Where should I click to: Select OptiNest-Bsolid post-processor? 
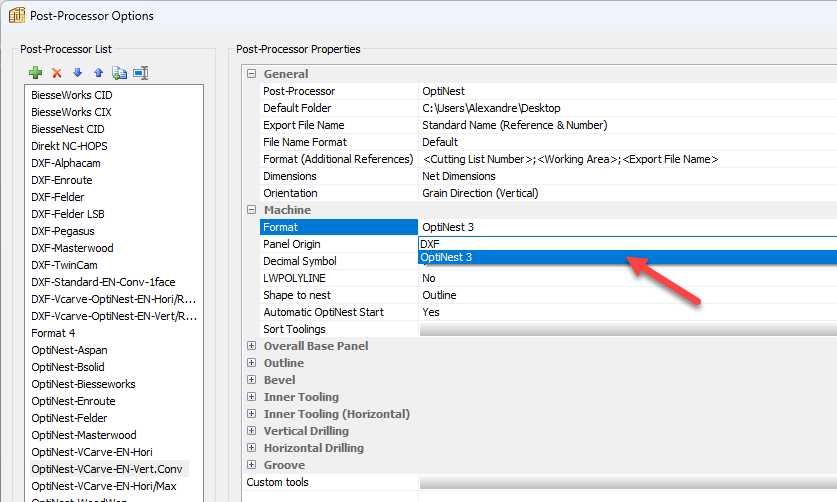(68, 367)
